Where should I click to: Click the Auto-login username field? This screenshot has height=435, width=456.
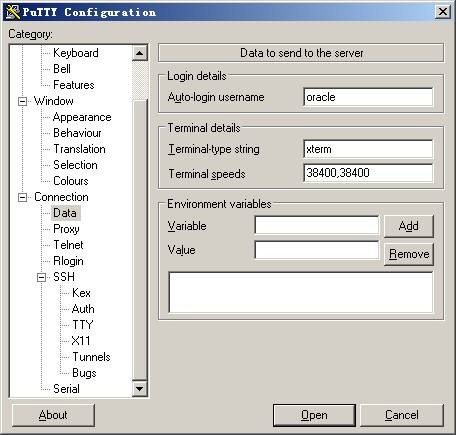click(x=368, y=97)
